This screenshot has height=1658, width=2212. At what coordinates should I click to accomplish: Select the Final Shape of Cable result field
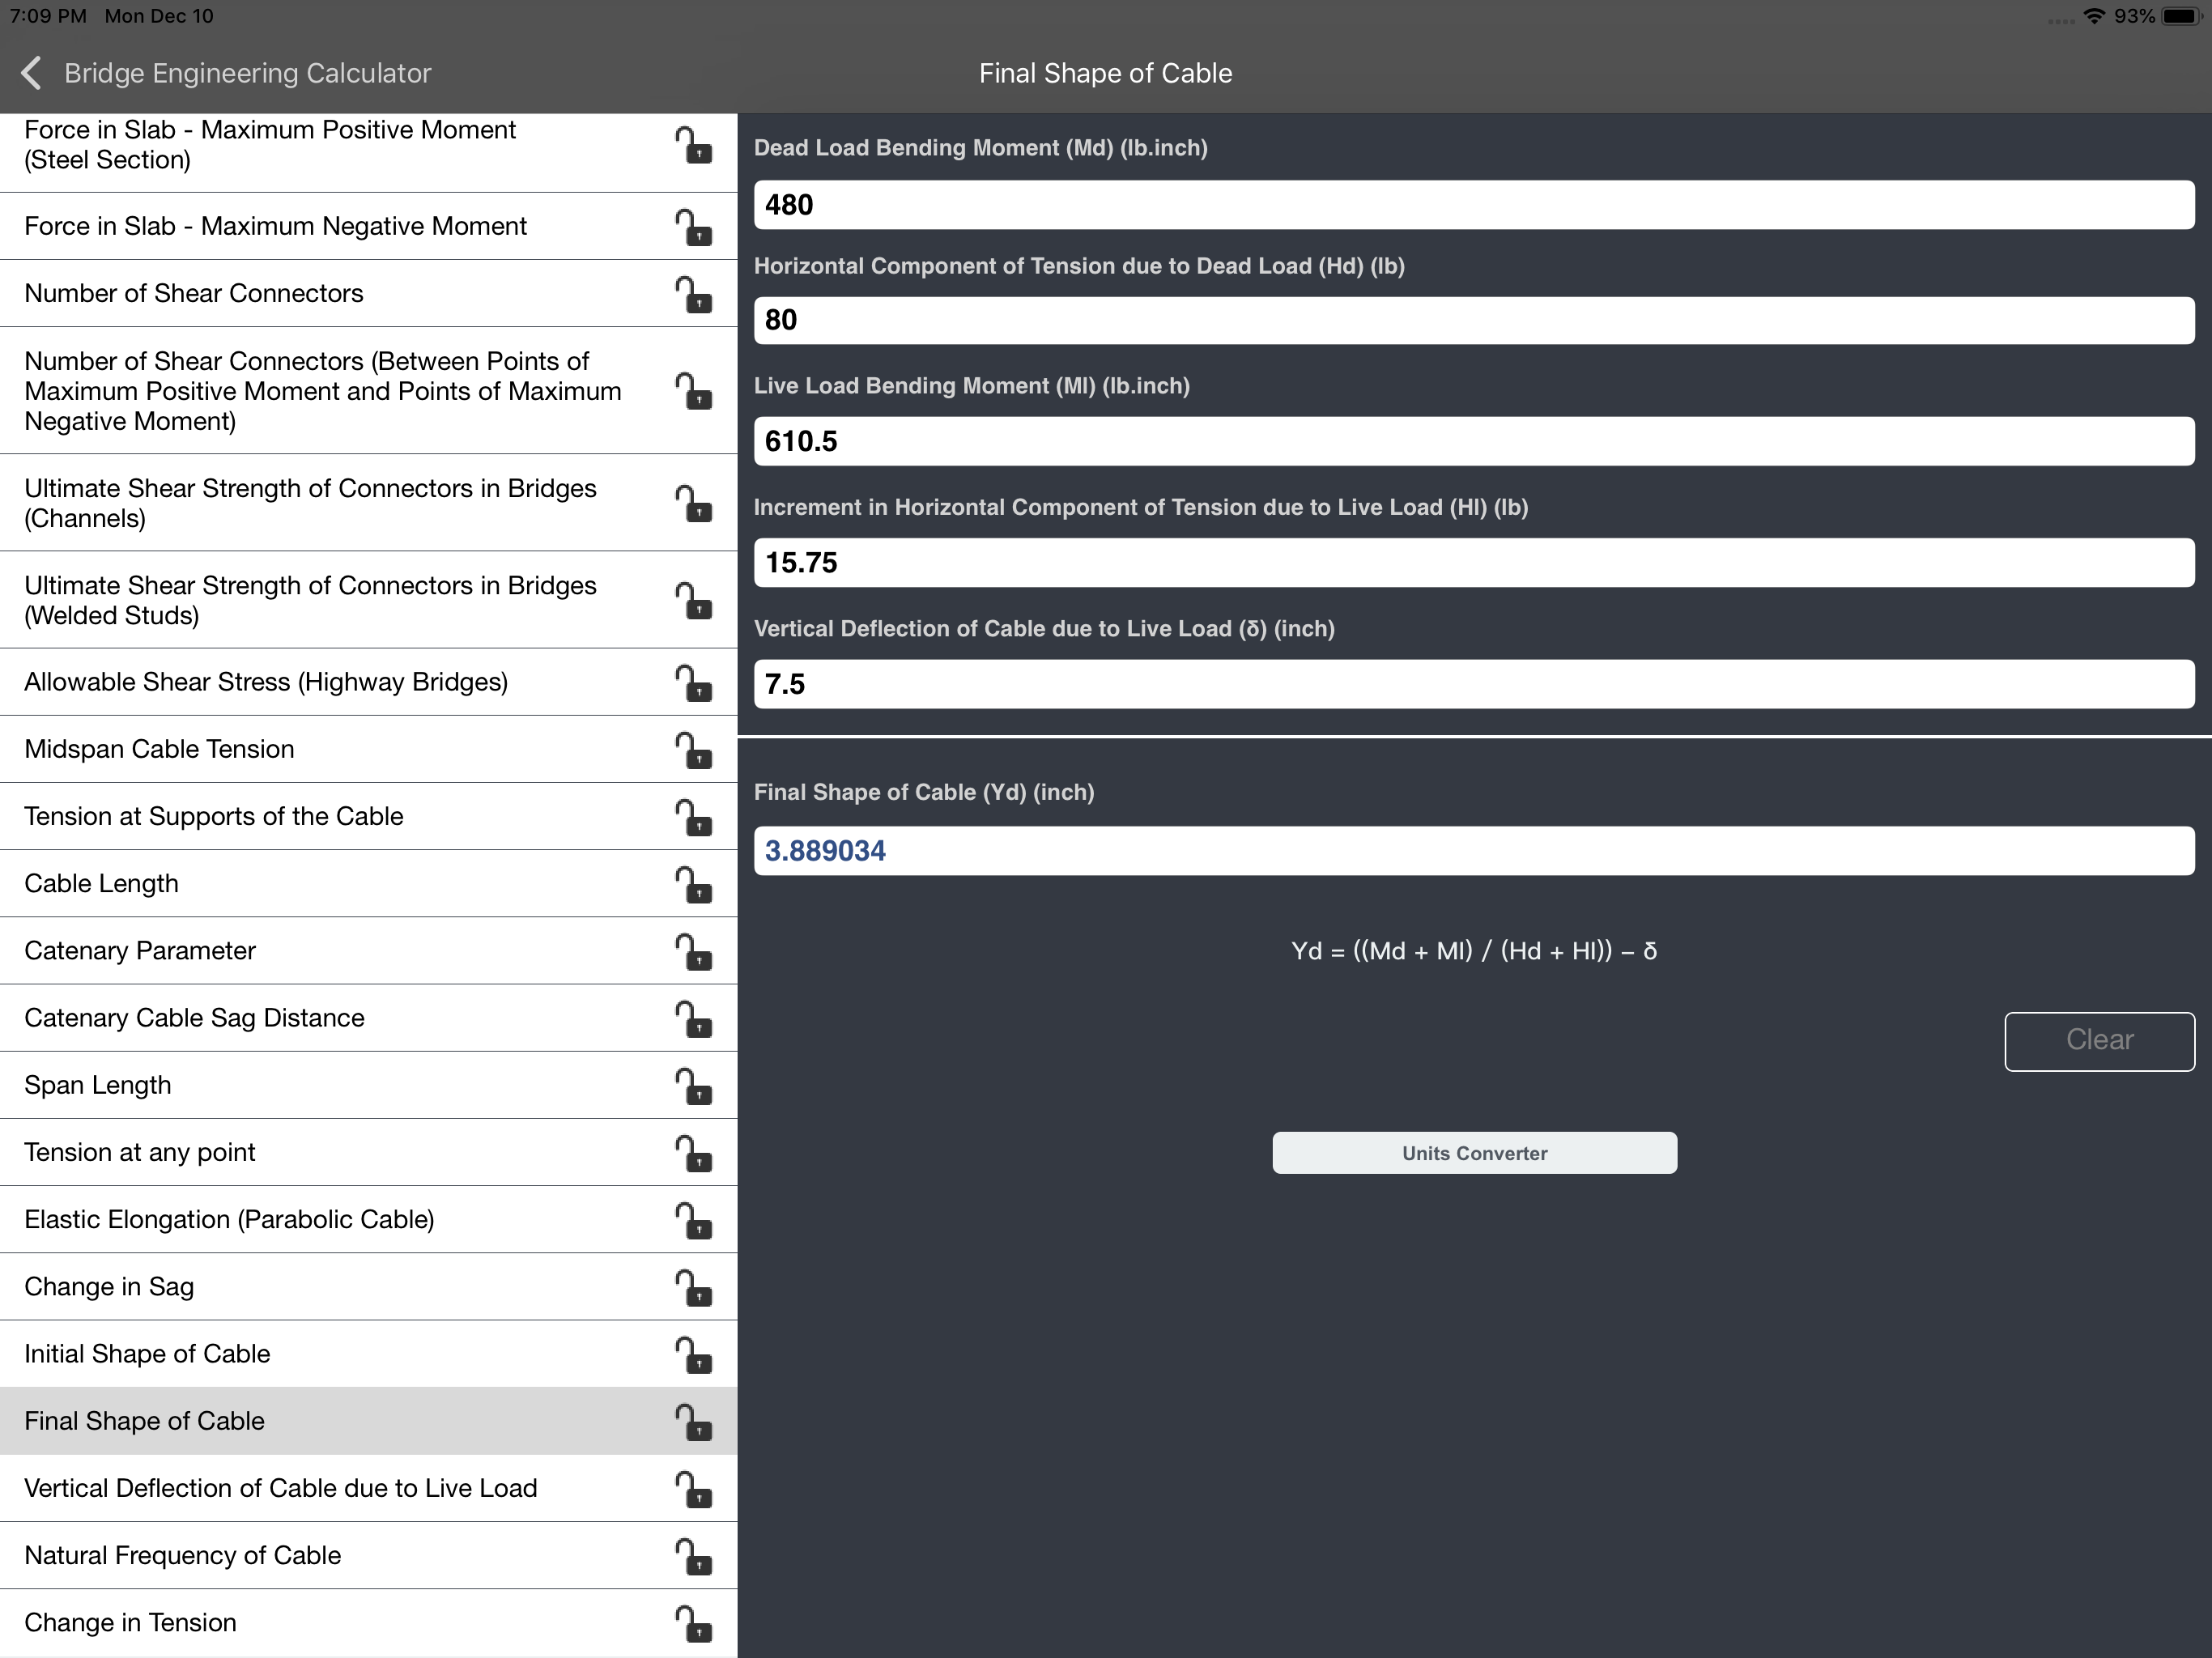click(1474, 851)
